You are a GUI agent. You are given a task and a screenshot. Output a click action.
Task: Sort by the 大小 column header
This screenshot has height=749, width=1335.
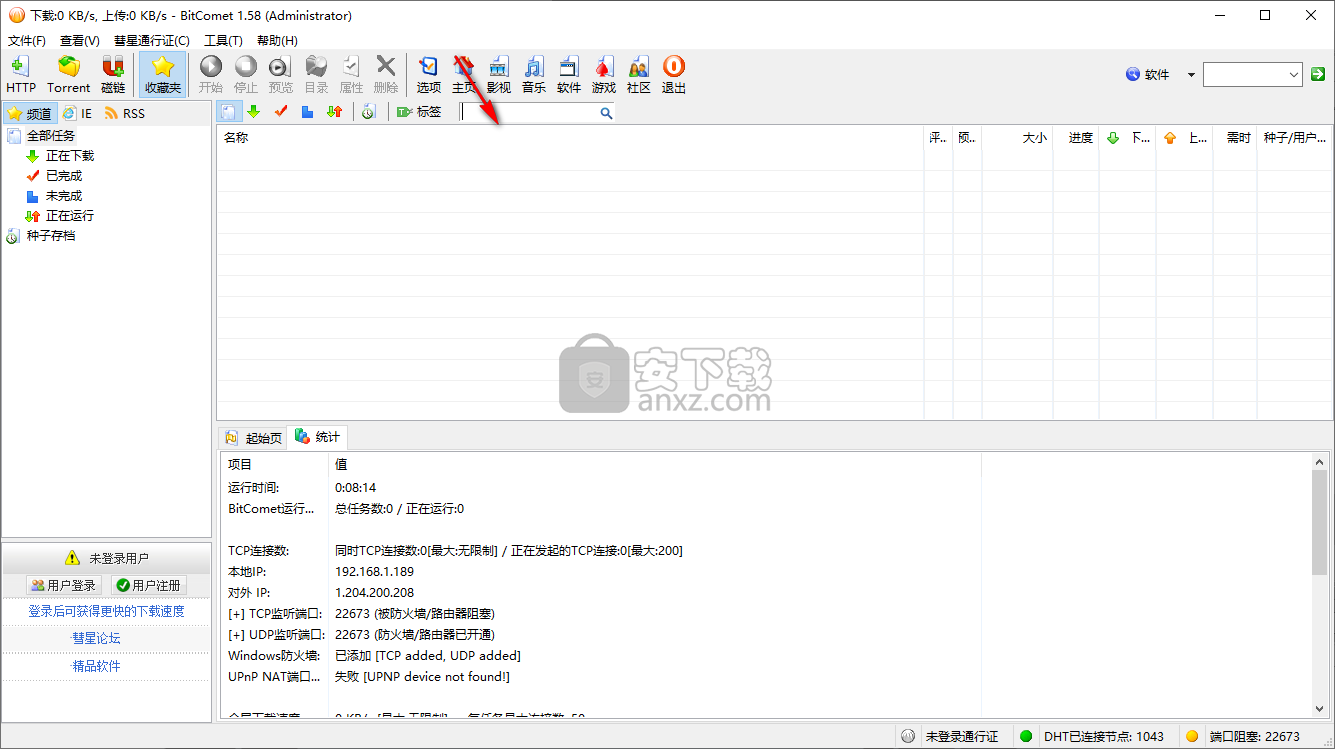pos(1017,138)
